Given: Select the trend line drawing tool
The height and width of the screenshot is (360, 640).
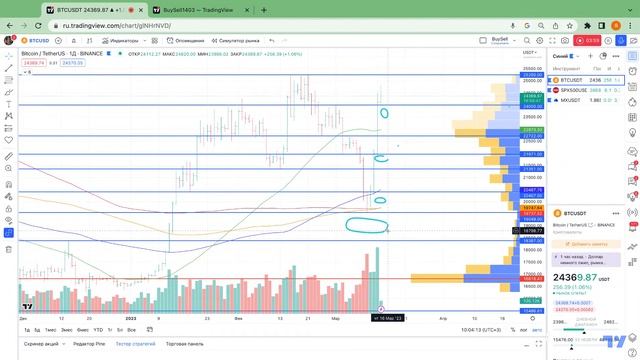Looking at the screenshot, I should pyautogui.click(x=9, y=68).
